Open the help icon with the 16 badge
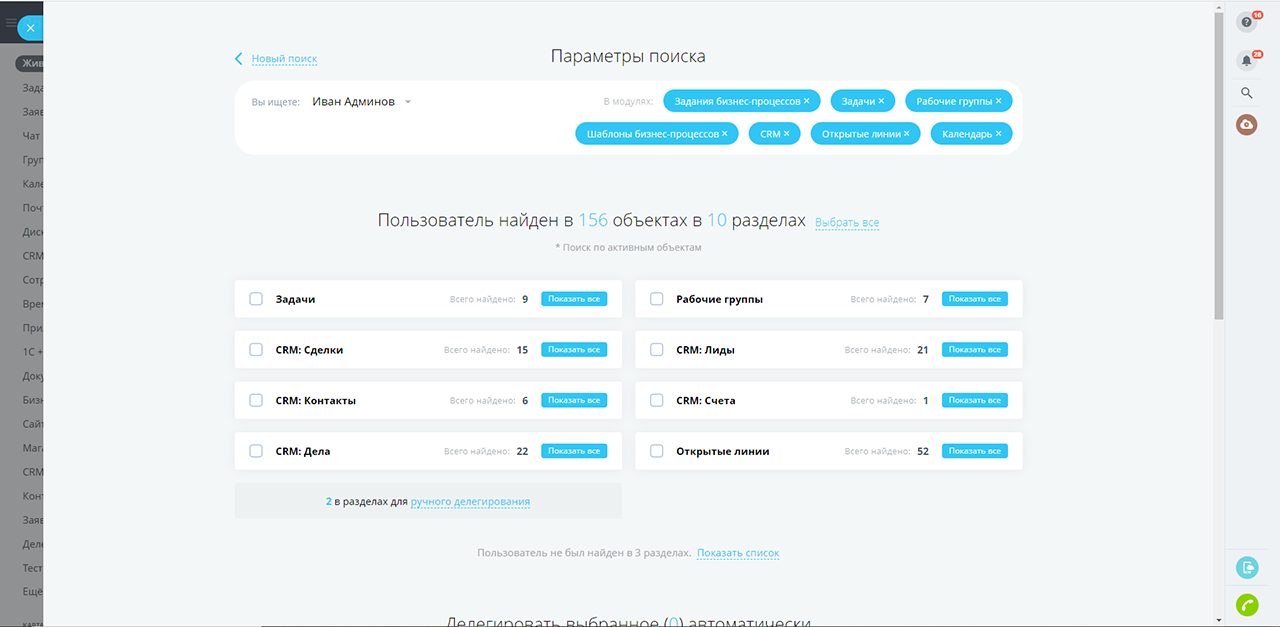 tap(1246, 22)
